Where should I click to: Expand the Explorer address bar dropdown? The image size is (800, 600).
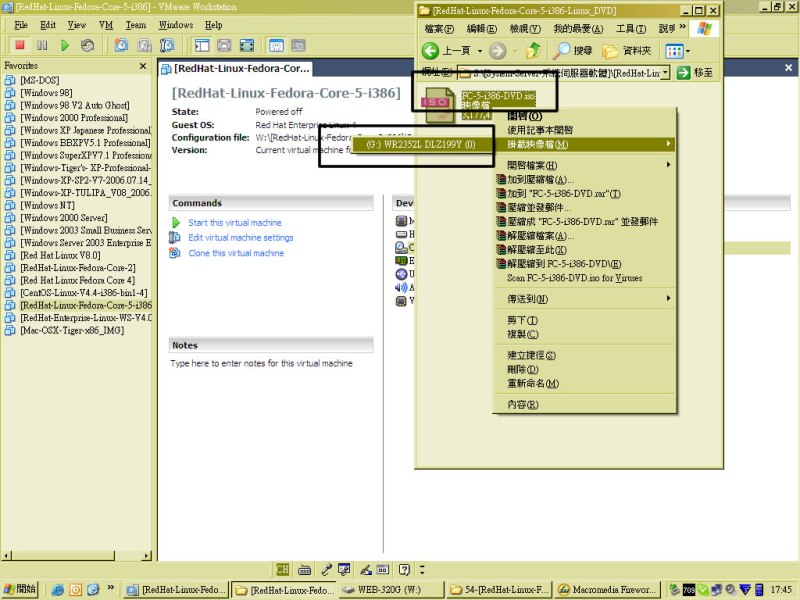[665, 73]
